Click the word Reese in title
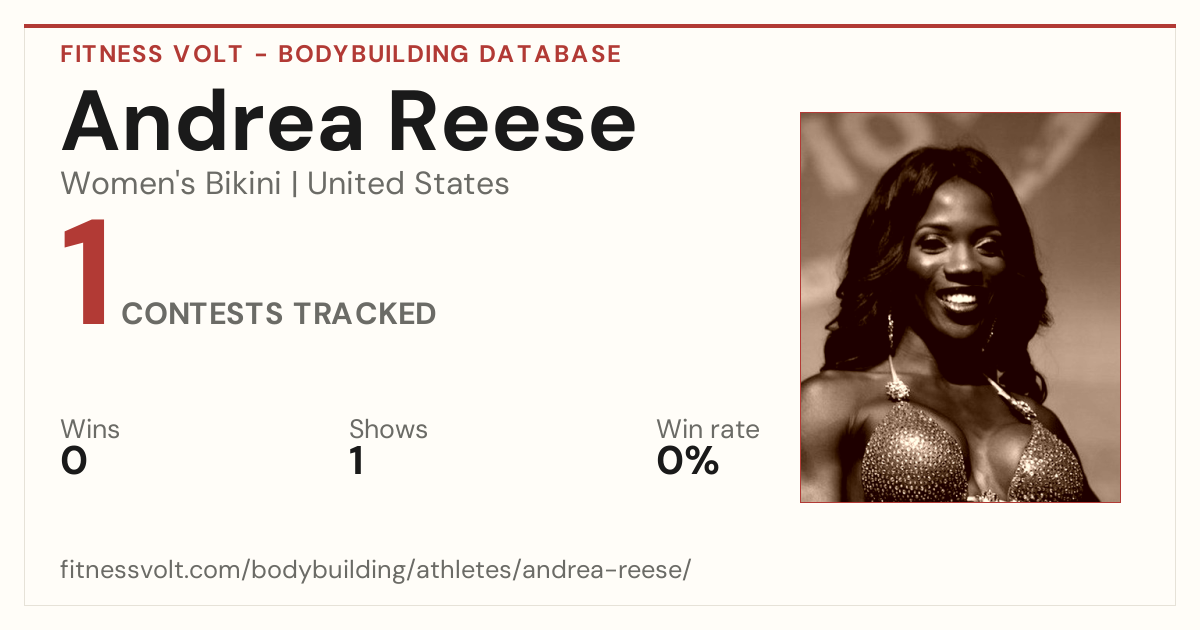The width and height of the screenshot is (1200, 630). tap(513, 120)
